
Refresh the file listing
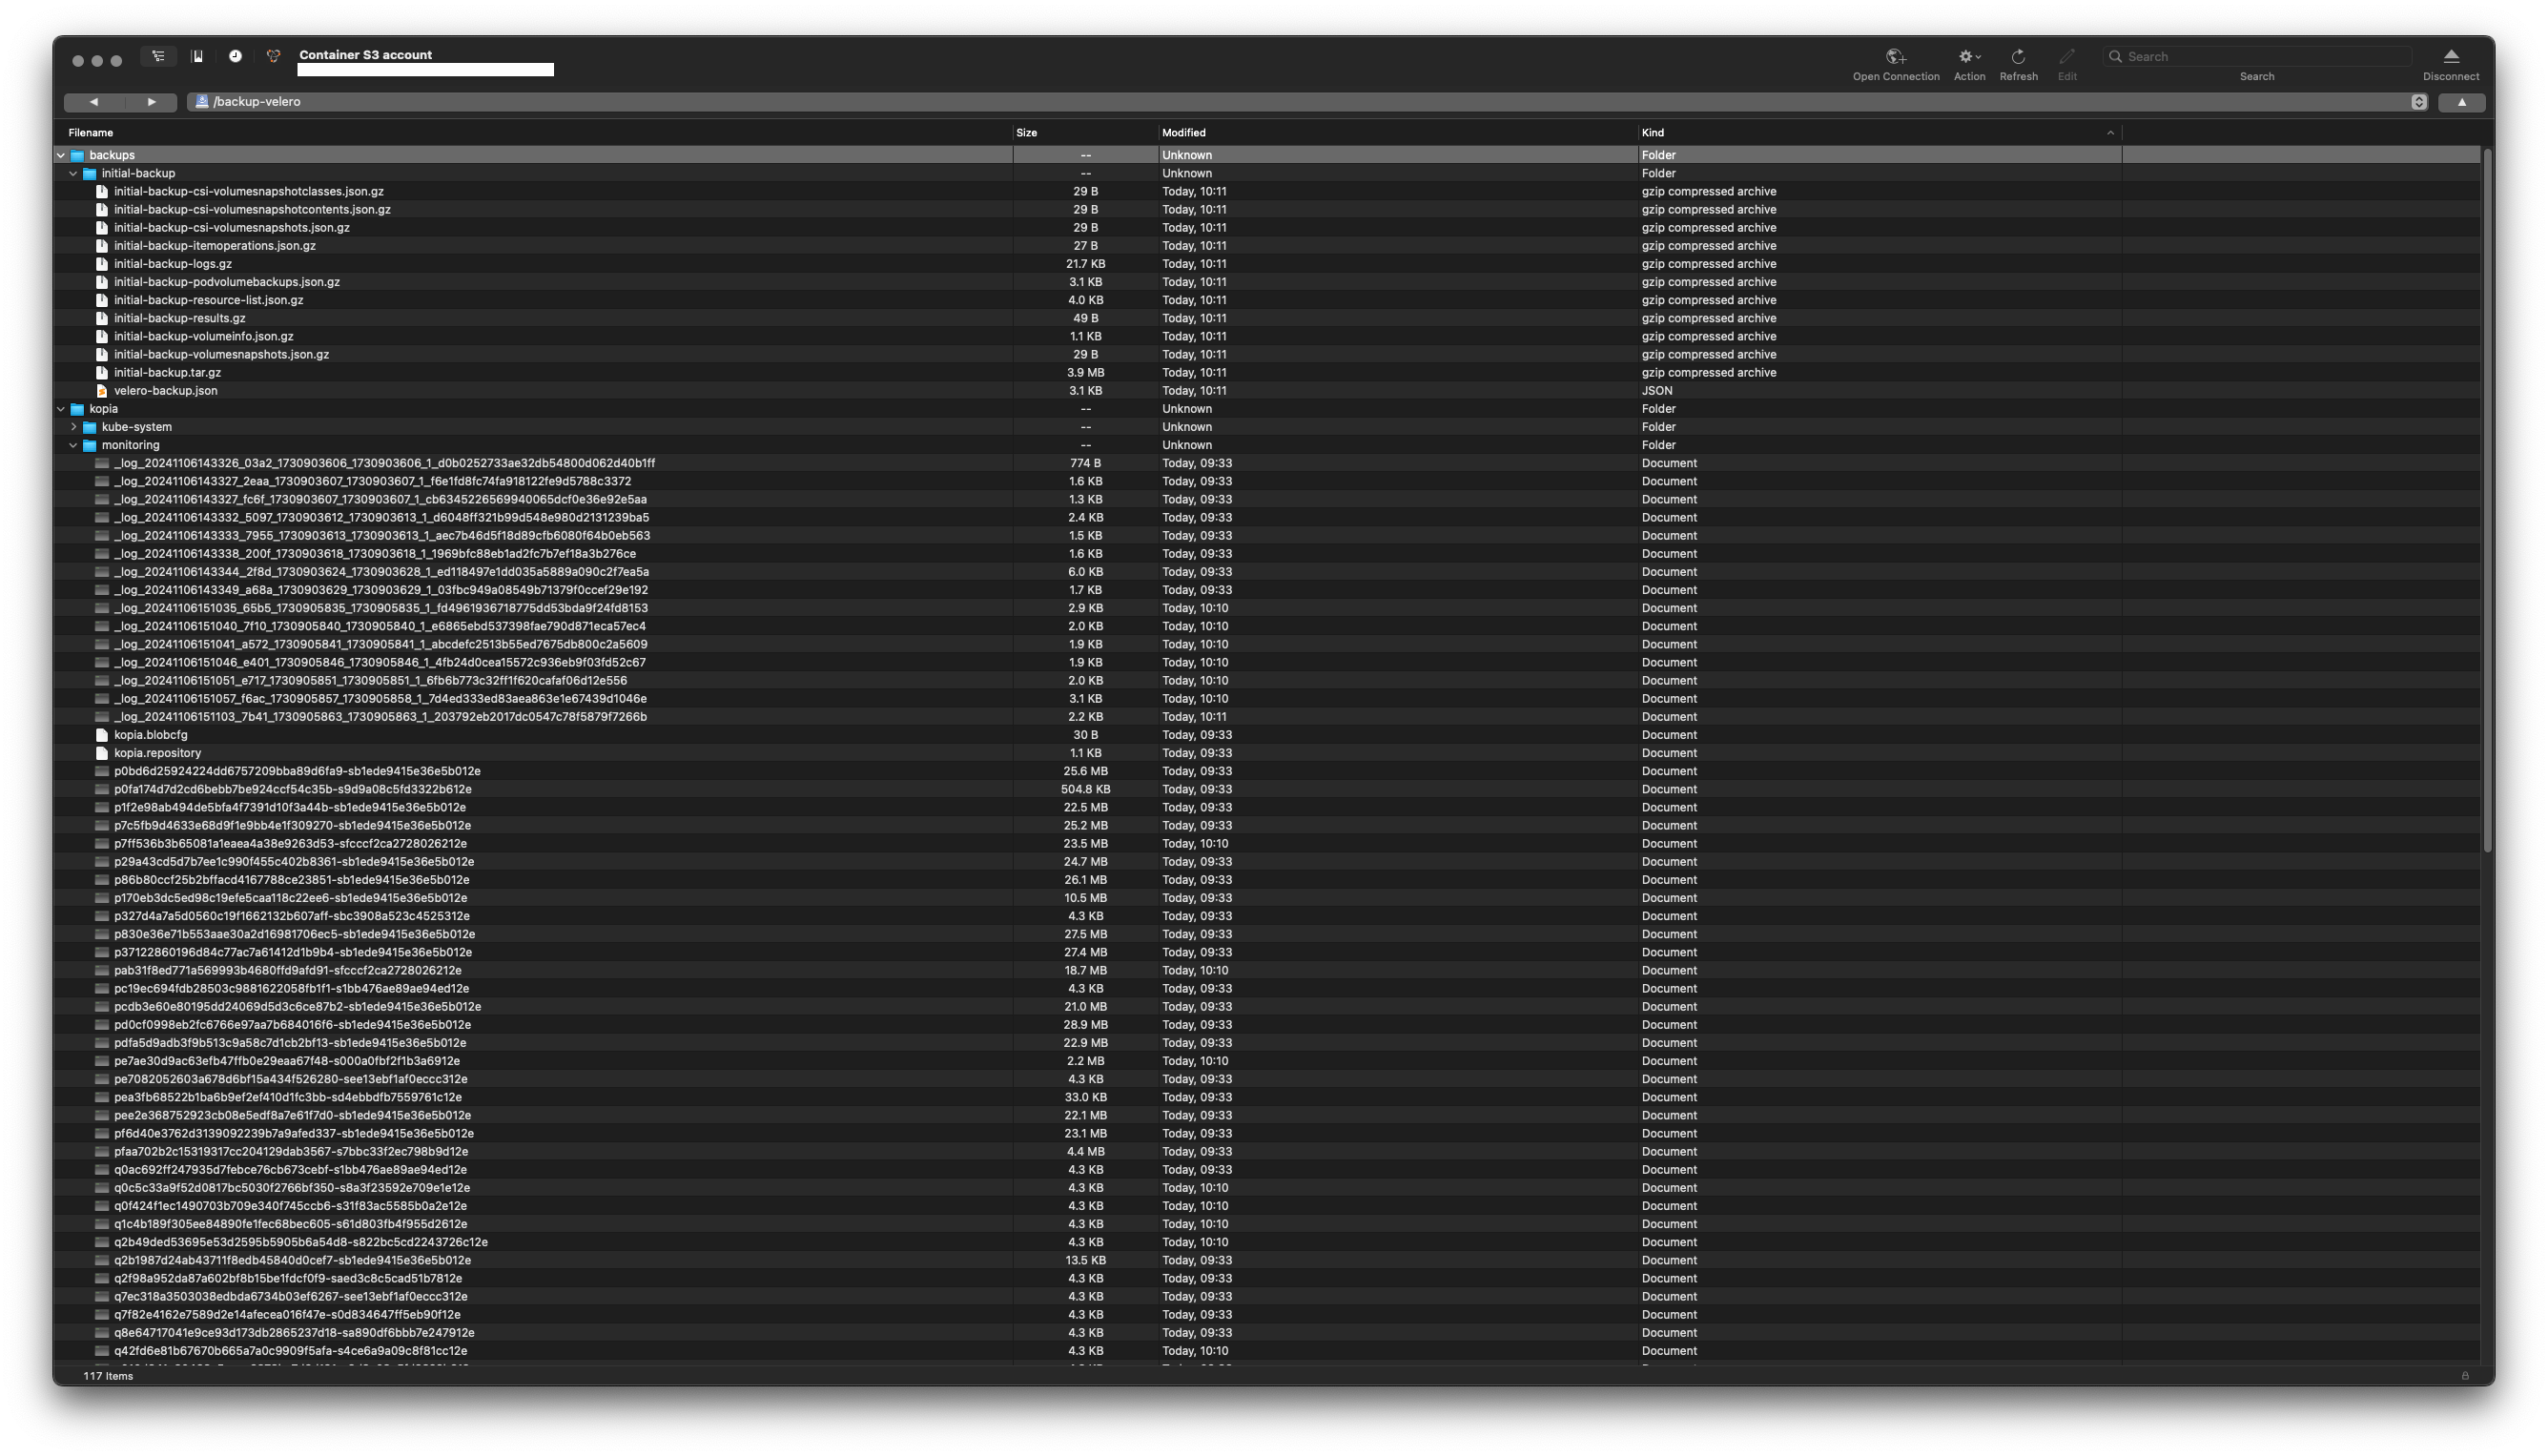point(2018,57)
